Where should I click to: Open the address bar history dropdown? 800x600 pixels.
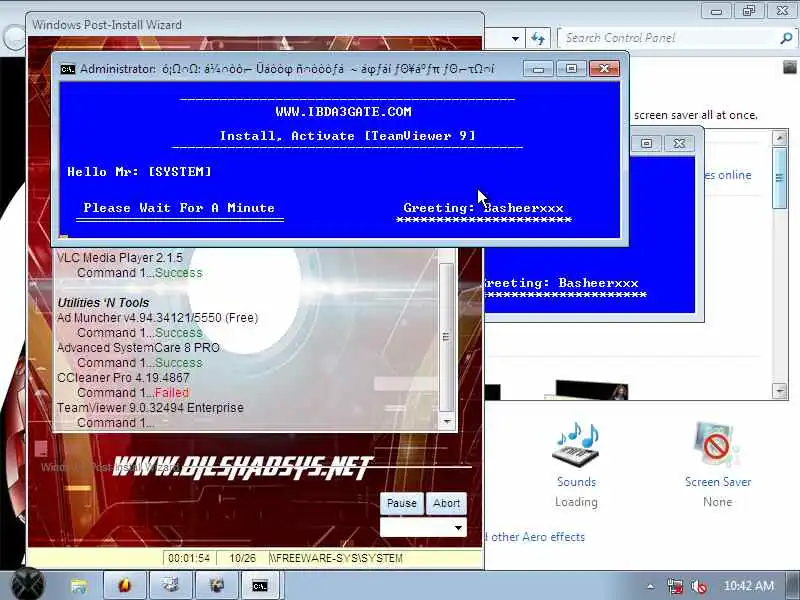(515, 39)
